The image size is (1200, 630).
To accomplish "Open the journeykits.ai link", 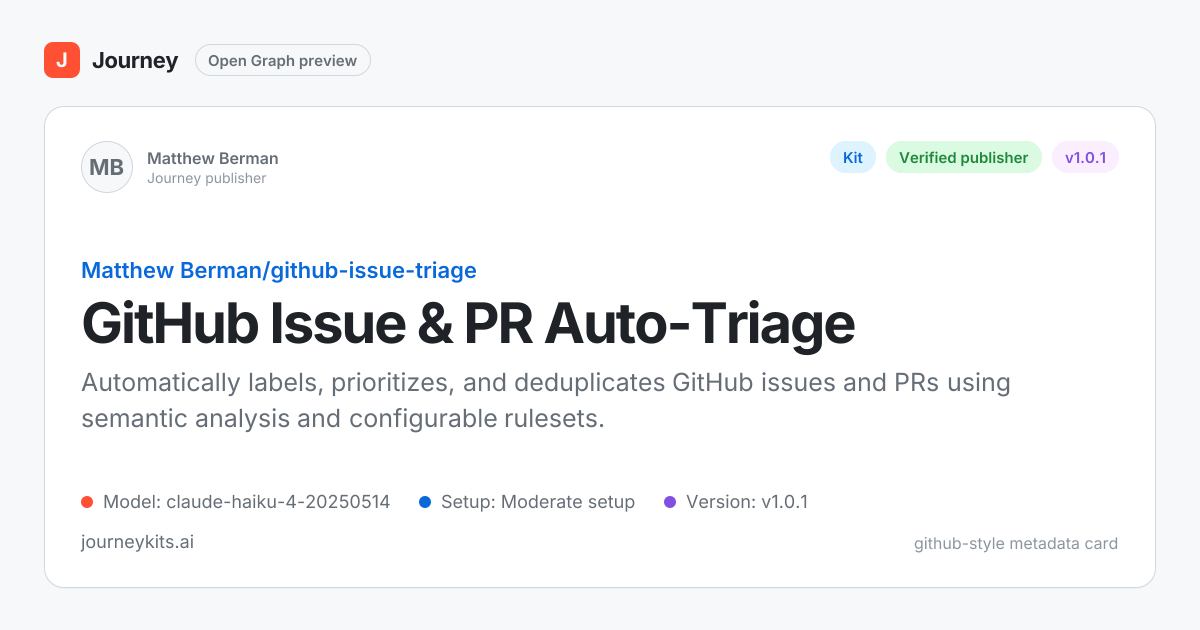I will click(137, 542).
